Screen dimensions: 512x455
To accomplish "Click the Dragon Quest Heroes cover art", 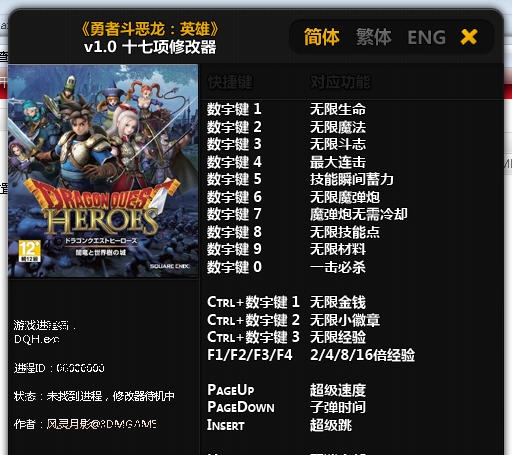I will click(x=103, y=171).
